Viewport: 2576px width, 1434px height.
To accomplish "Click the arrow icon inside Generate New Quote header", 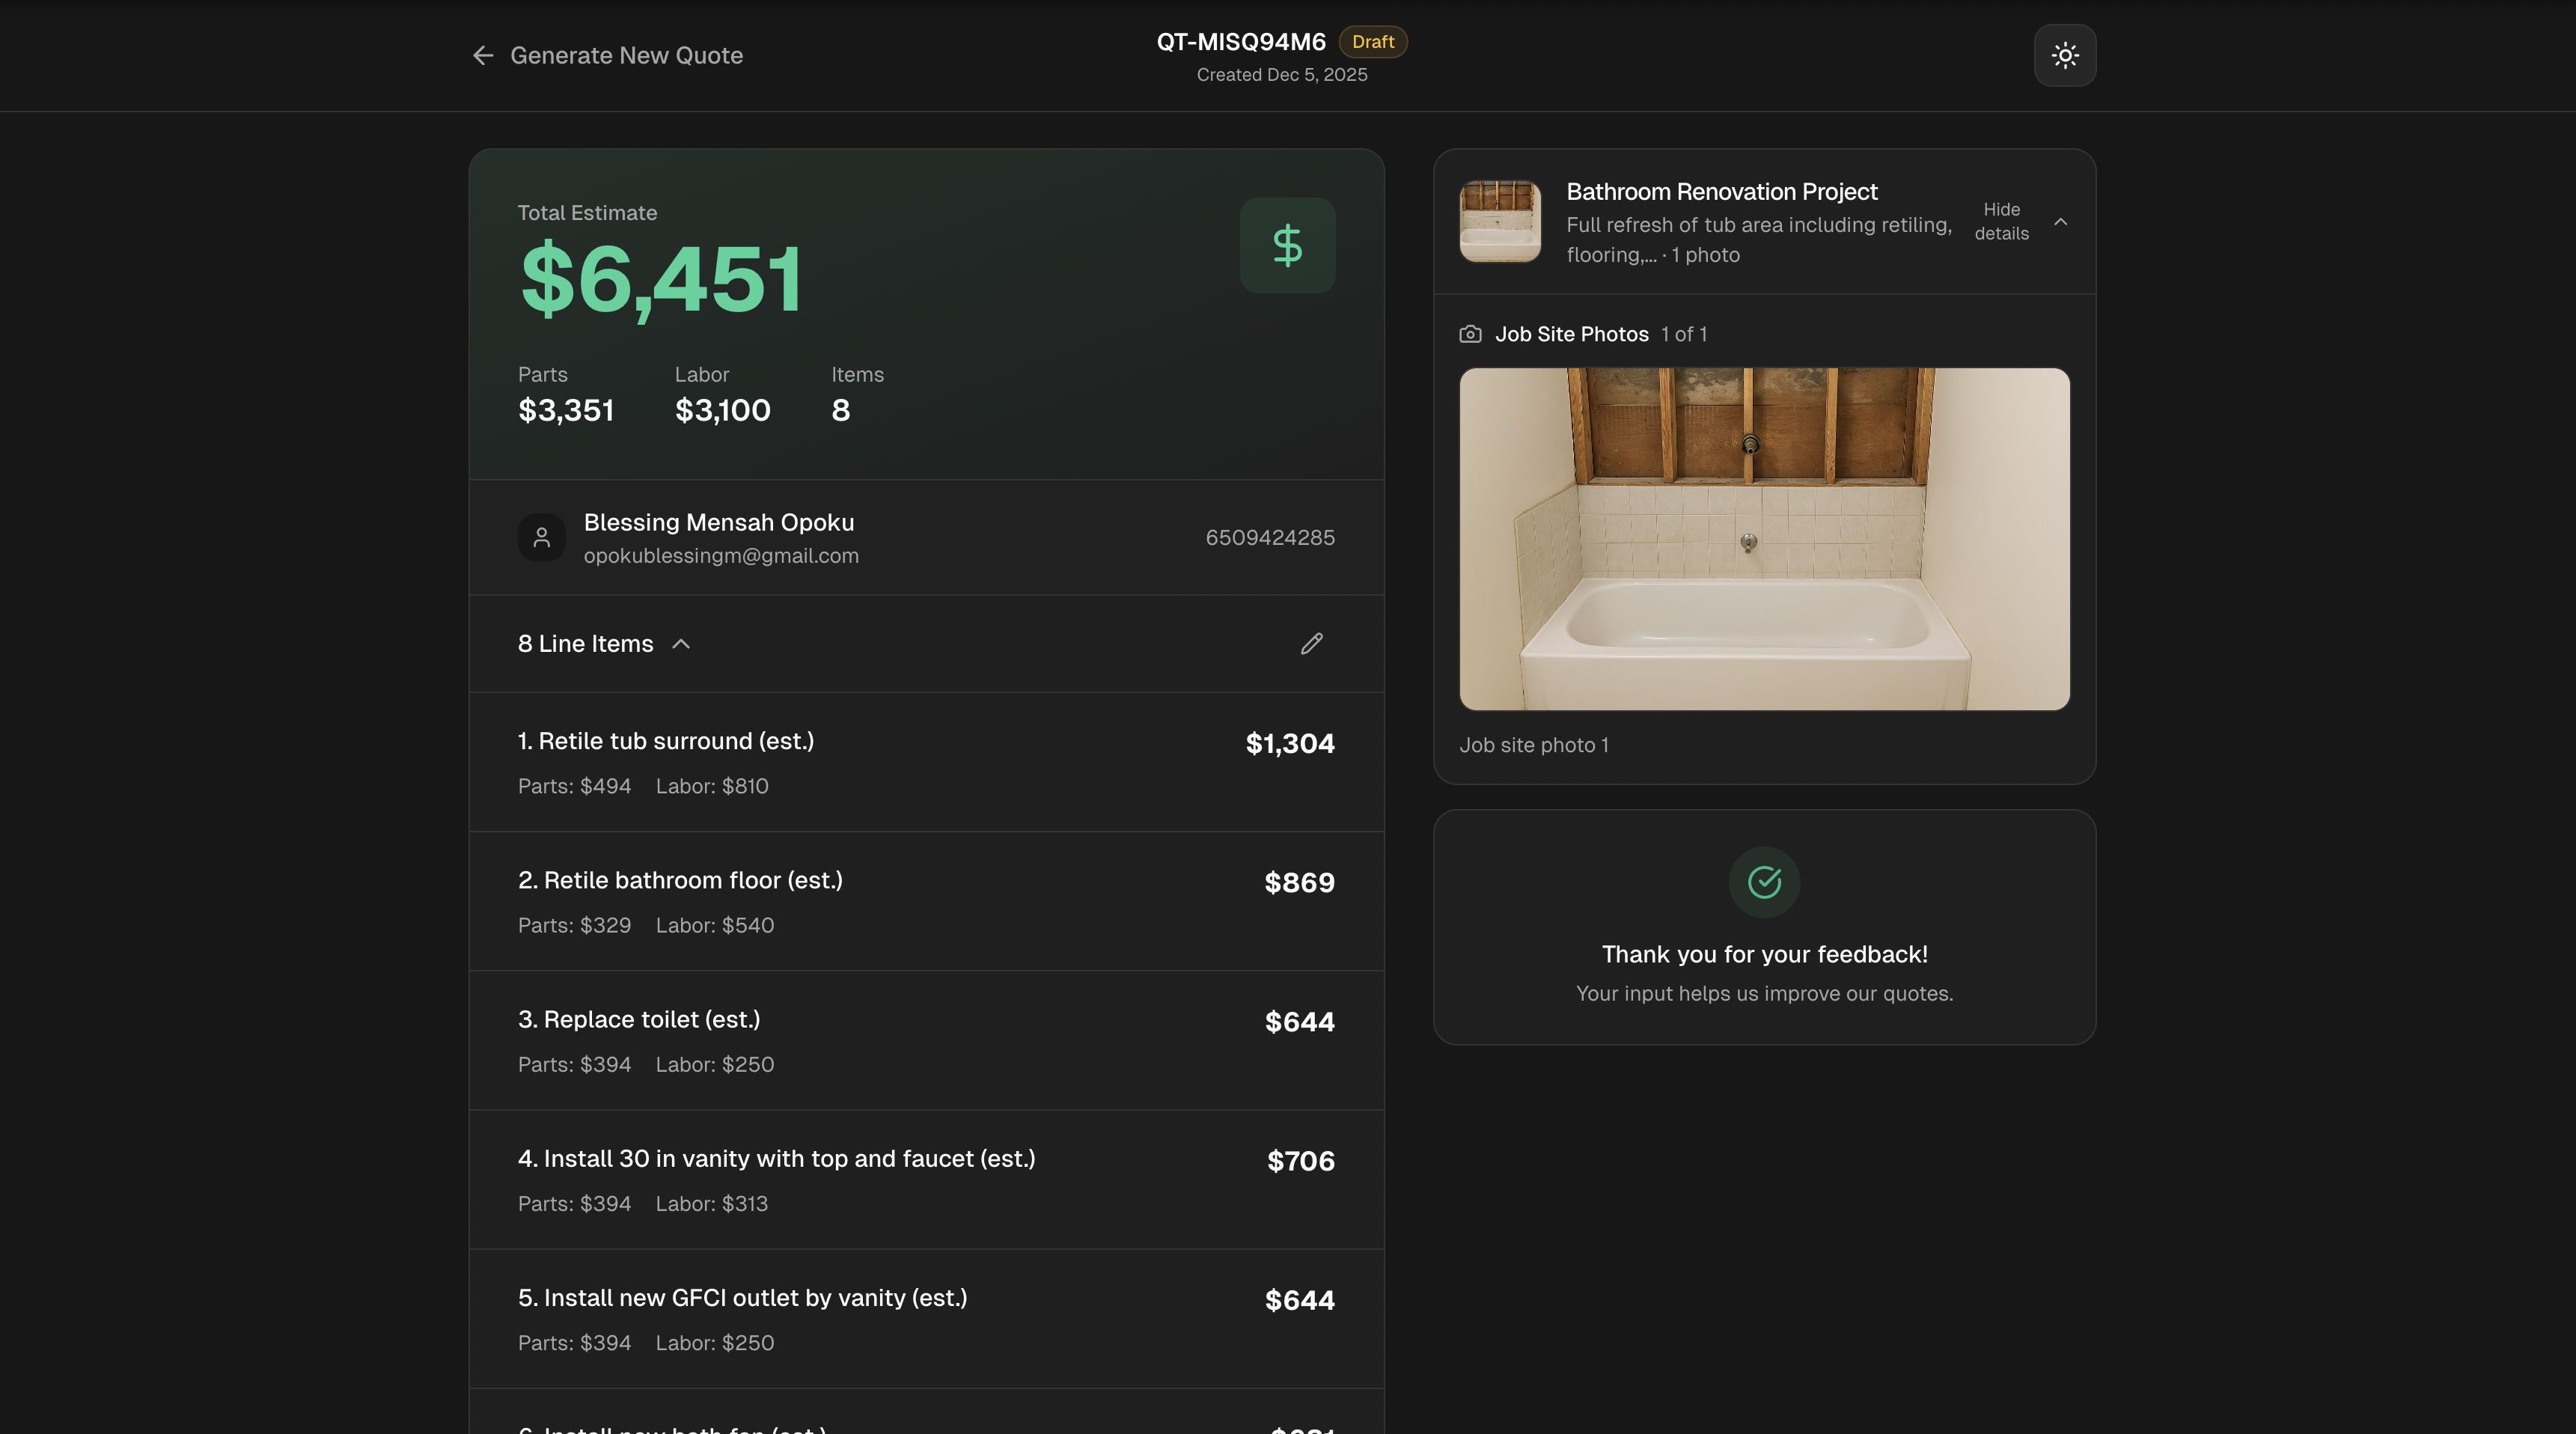I will click(484, 55).
